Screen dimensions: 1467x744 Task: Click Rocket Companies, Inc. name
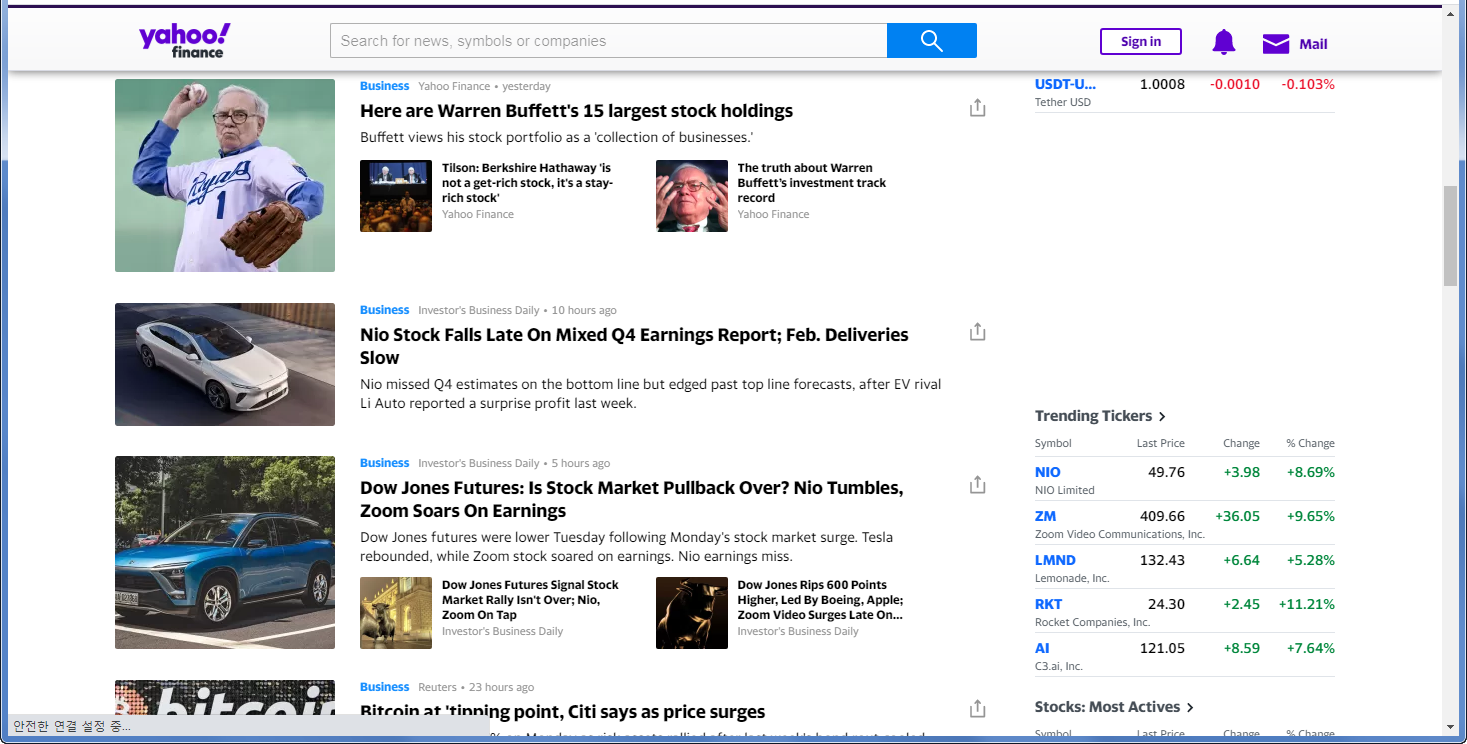(x=1093, y=622)
